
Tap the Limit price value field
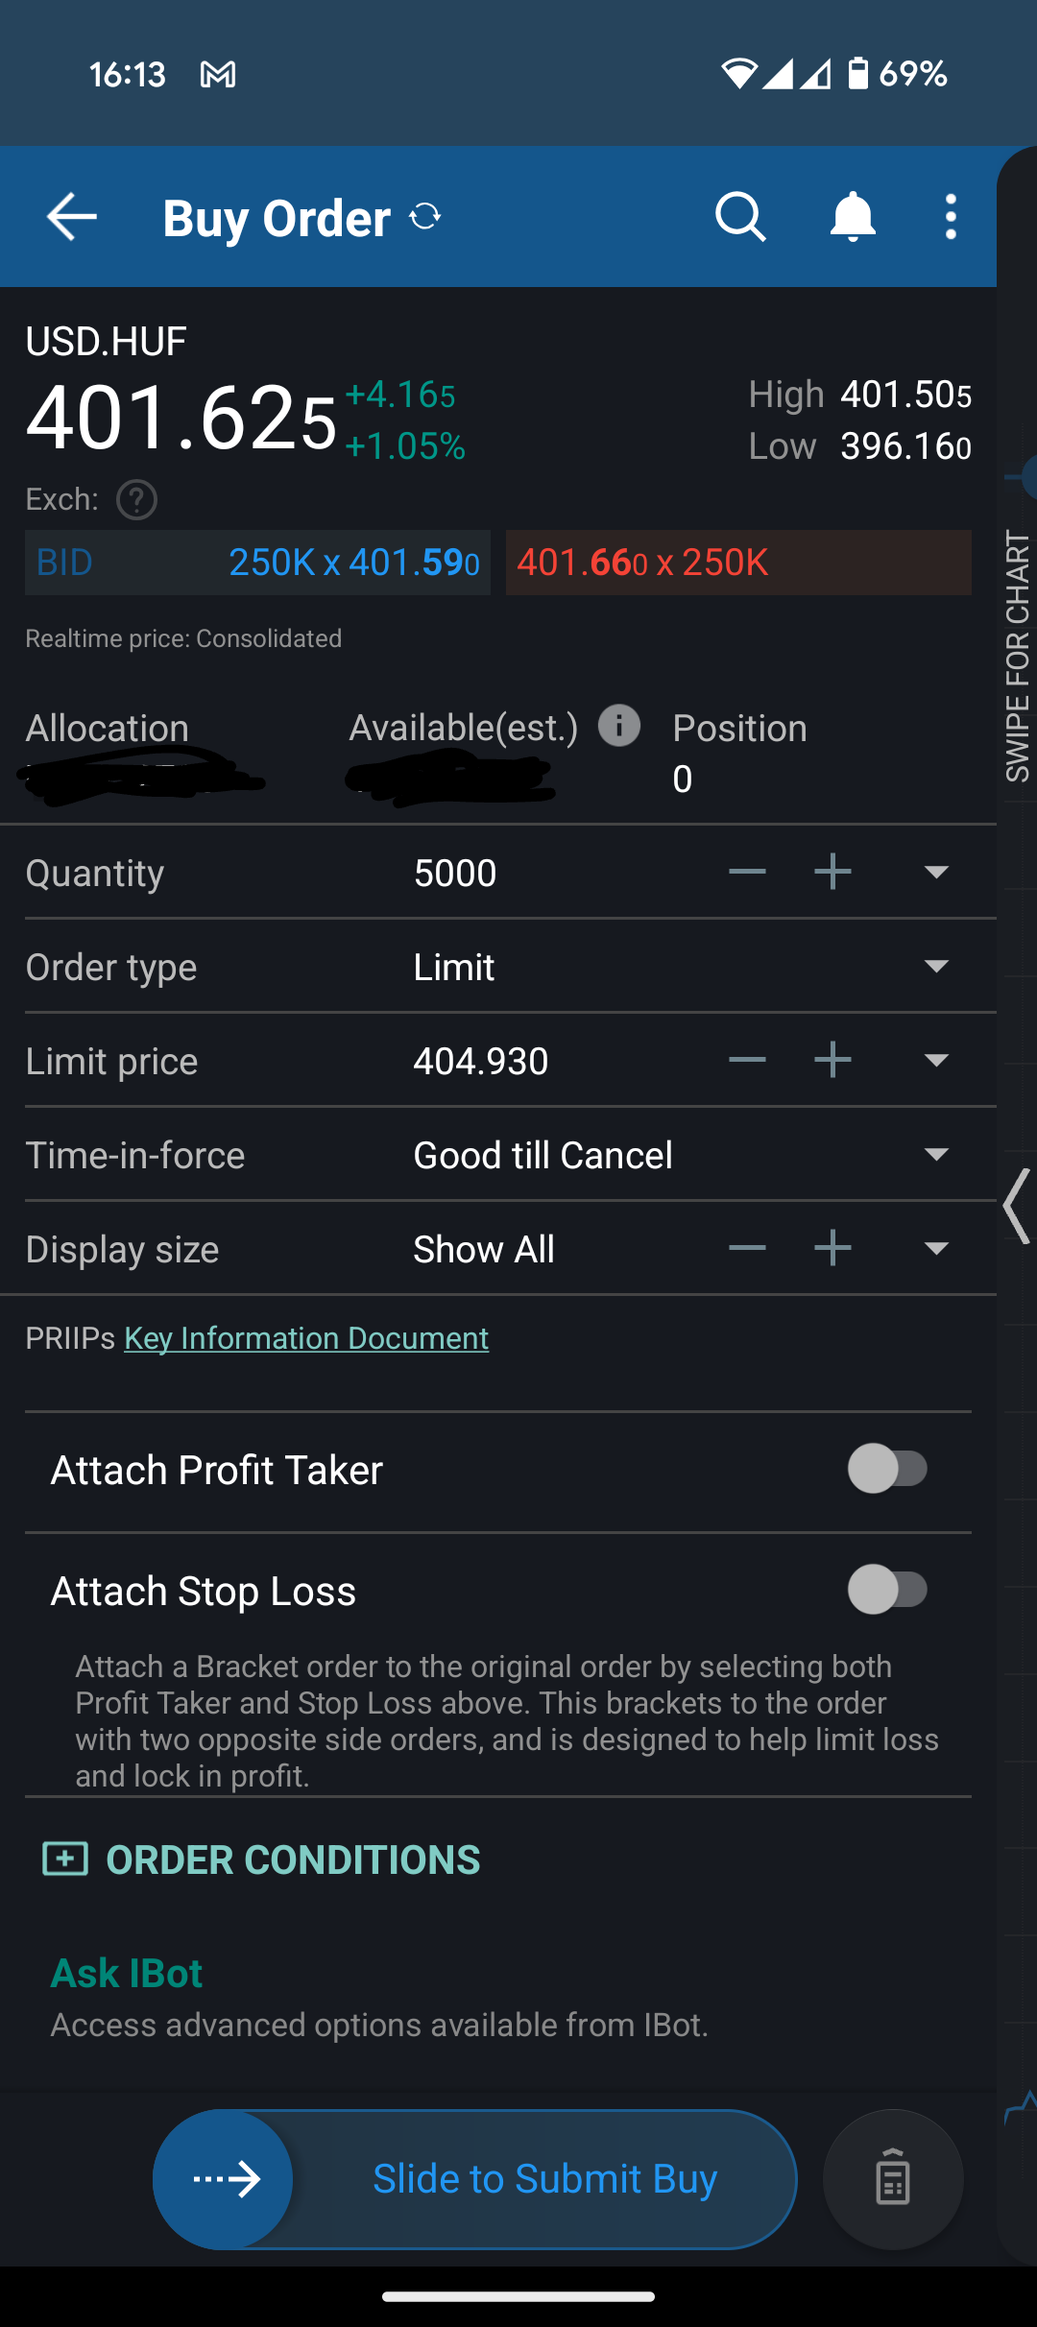click(x=481, y=1060)
